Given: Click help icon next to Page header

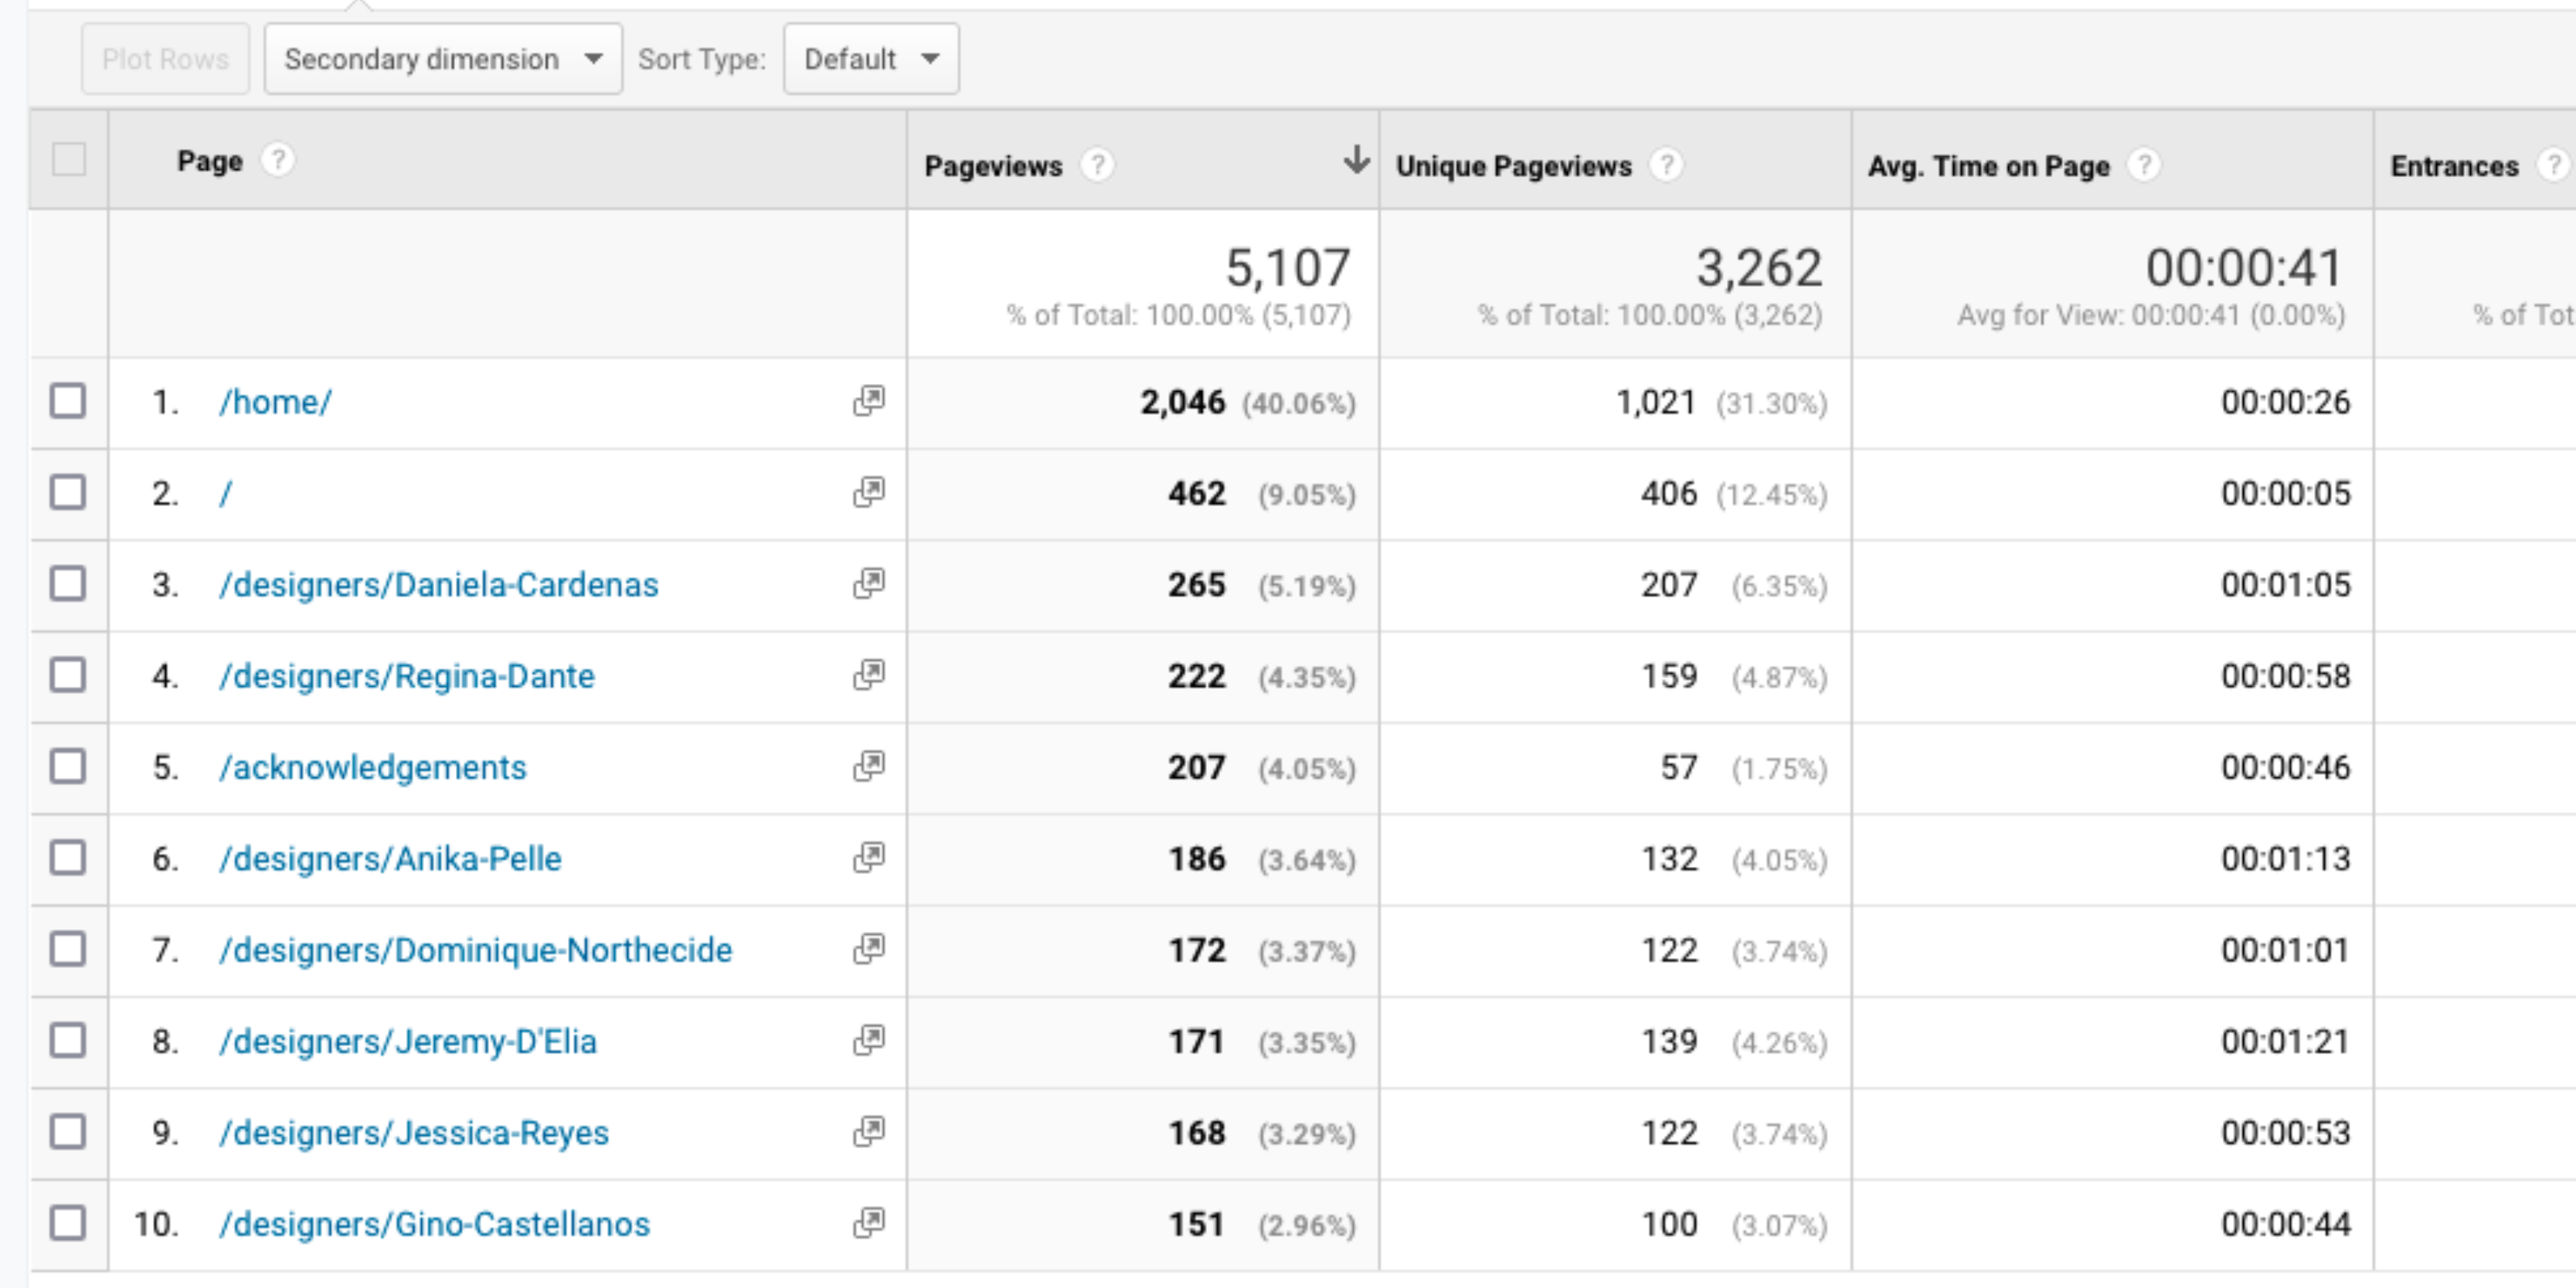Looking at the screenshot, I should (278, 160).
